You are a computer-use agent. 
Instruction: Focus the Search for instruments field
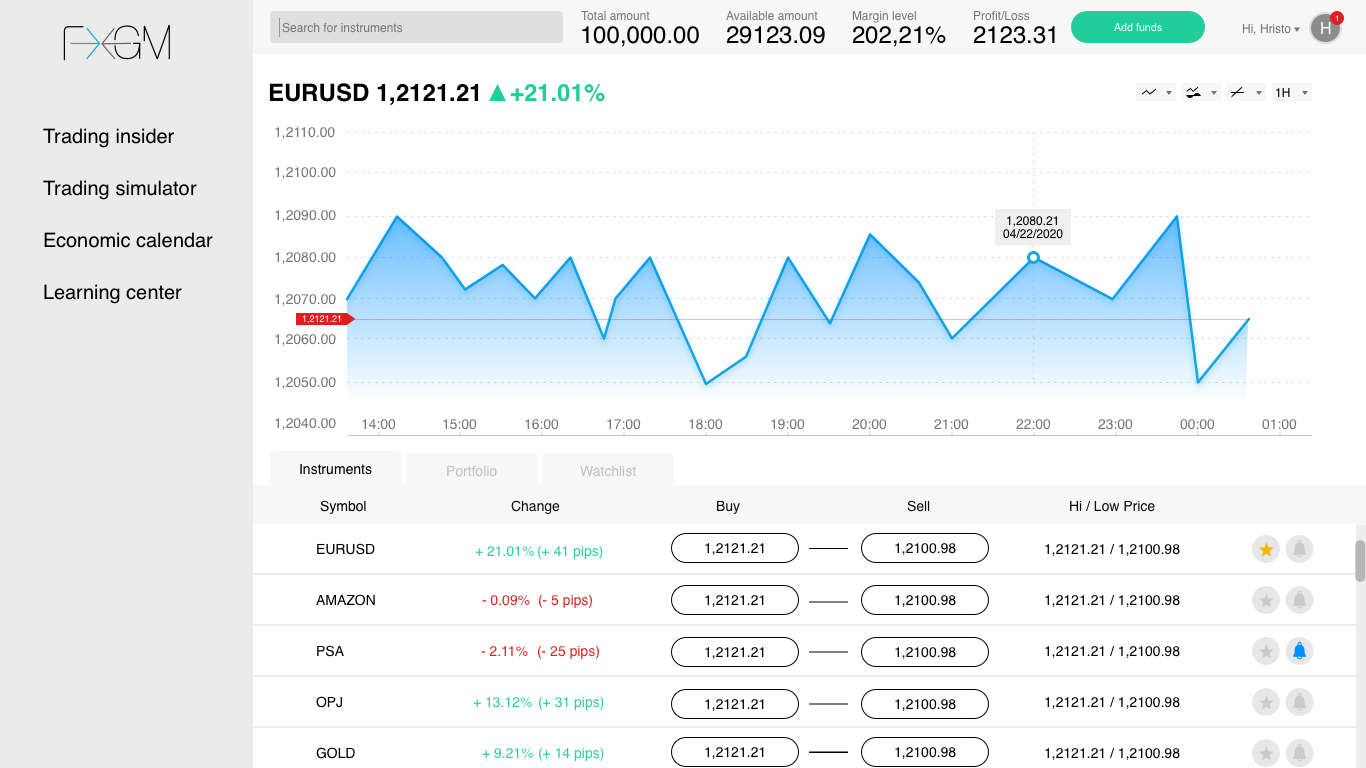[416, 27]
